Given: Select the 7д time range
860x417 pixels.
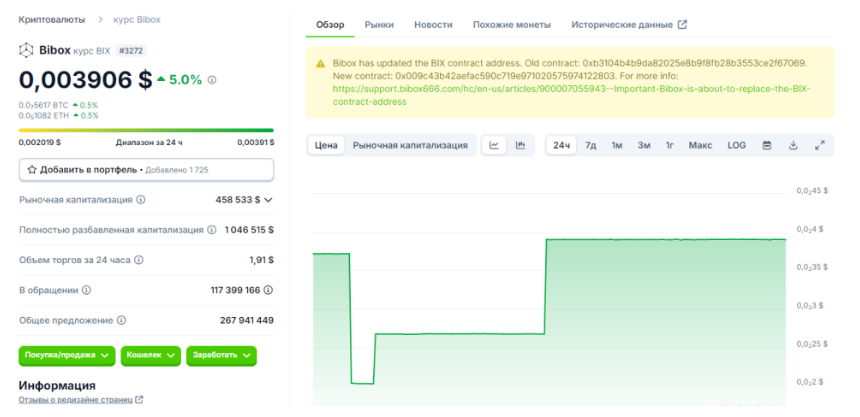Looking at the screenshot, I should coord(590,145).
